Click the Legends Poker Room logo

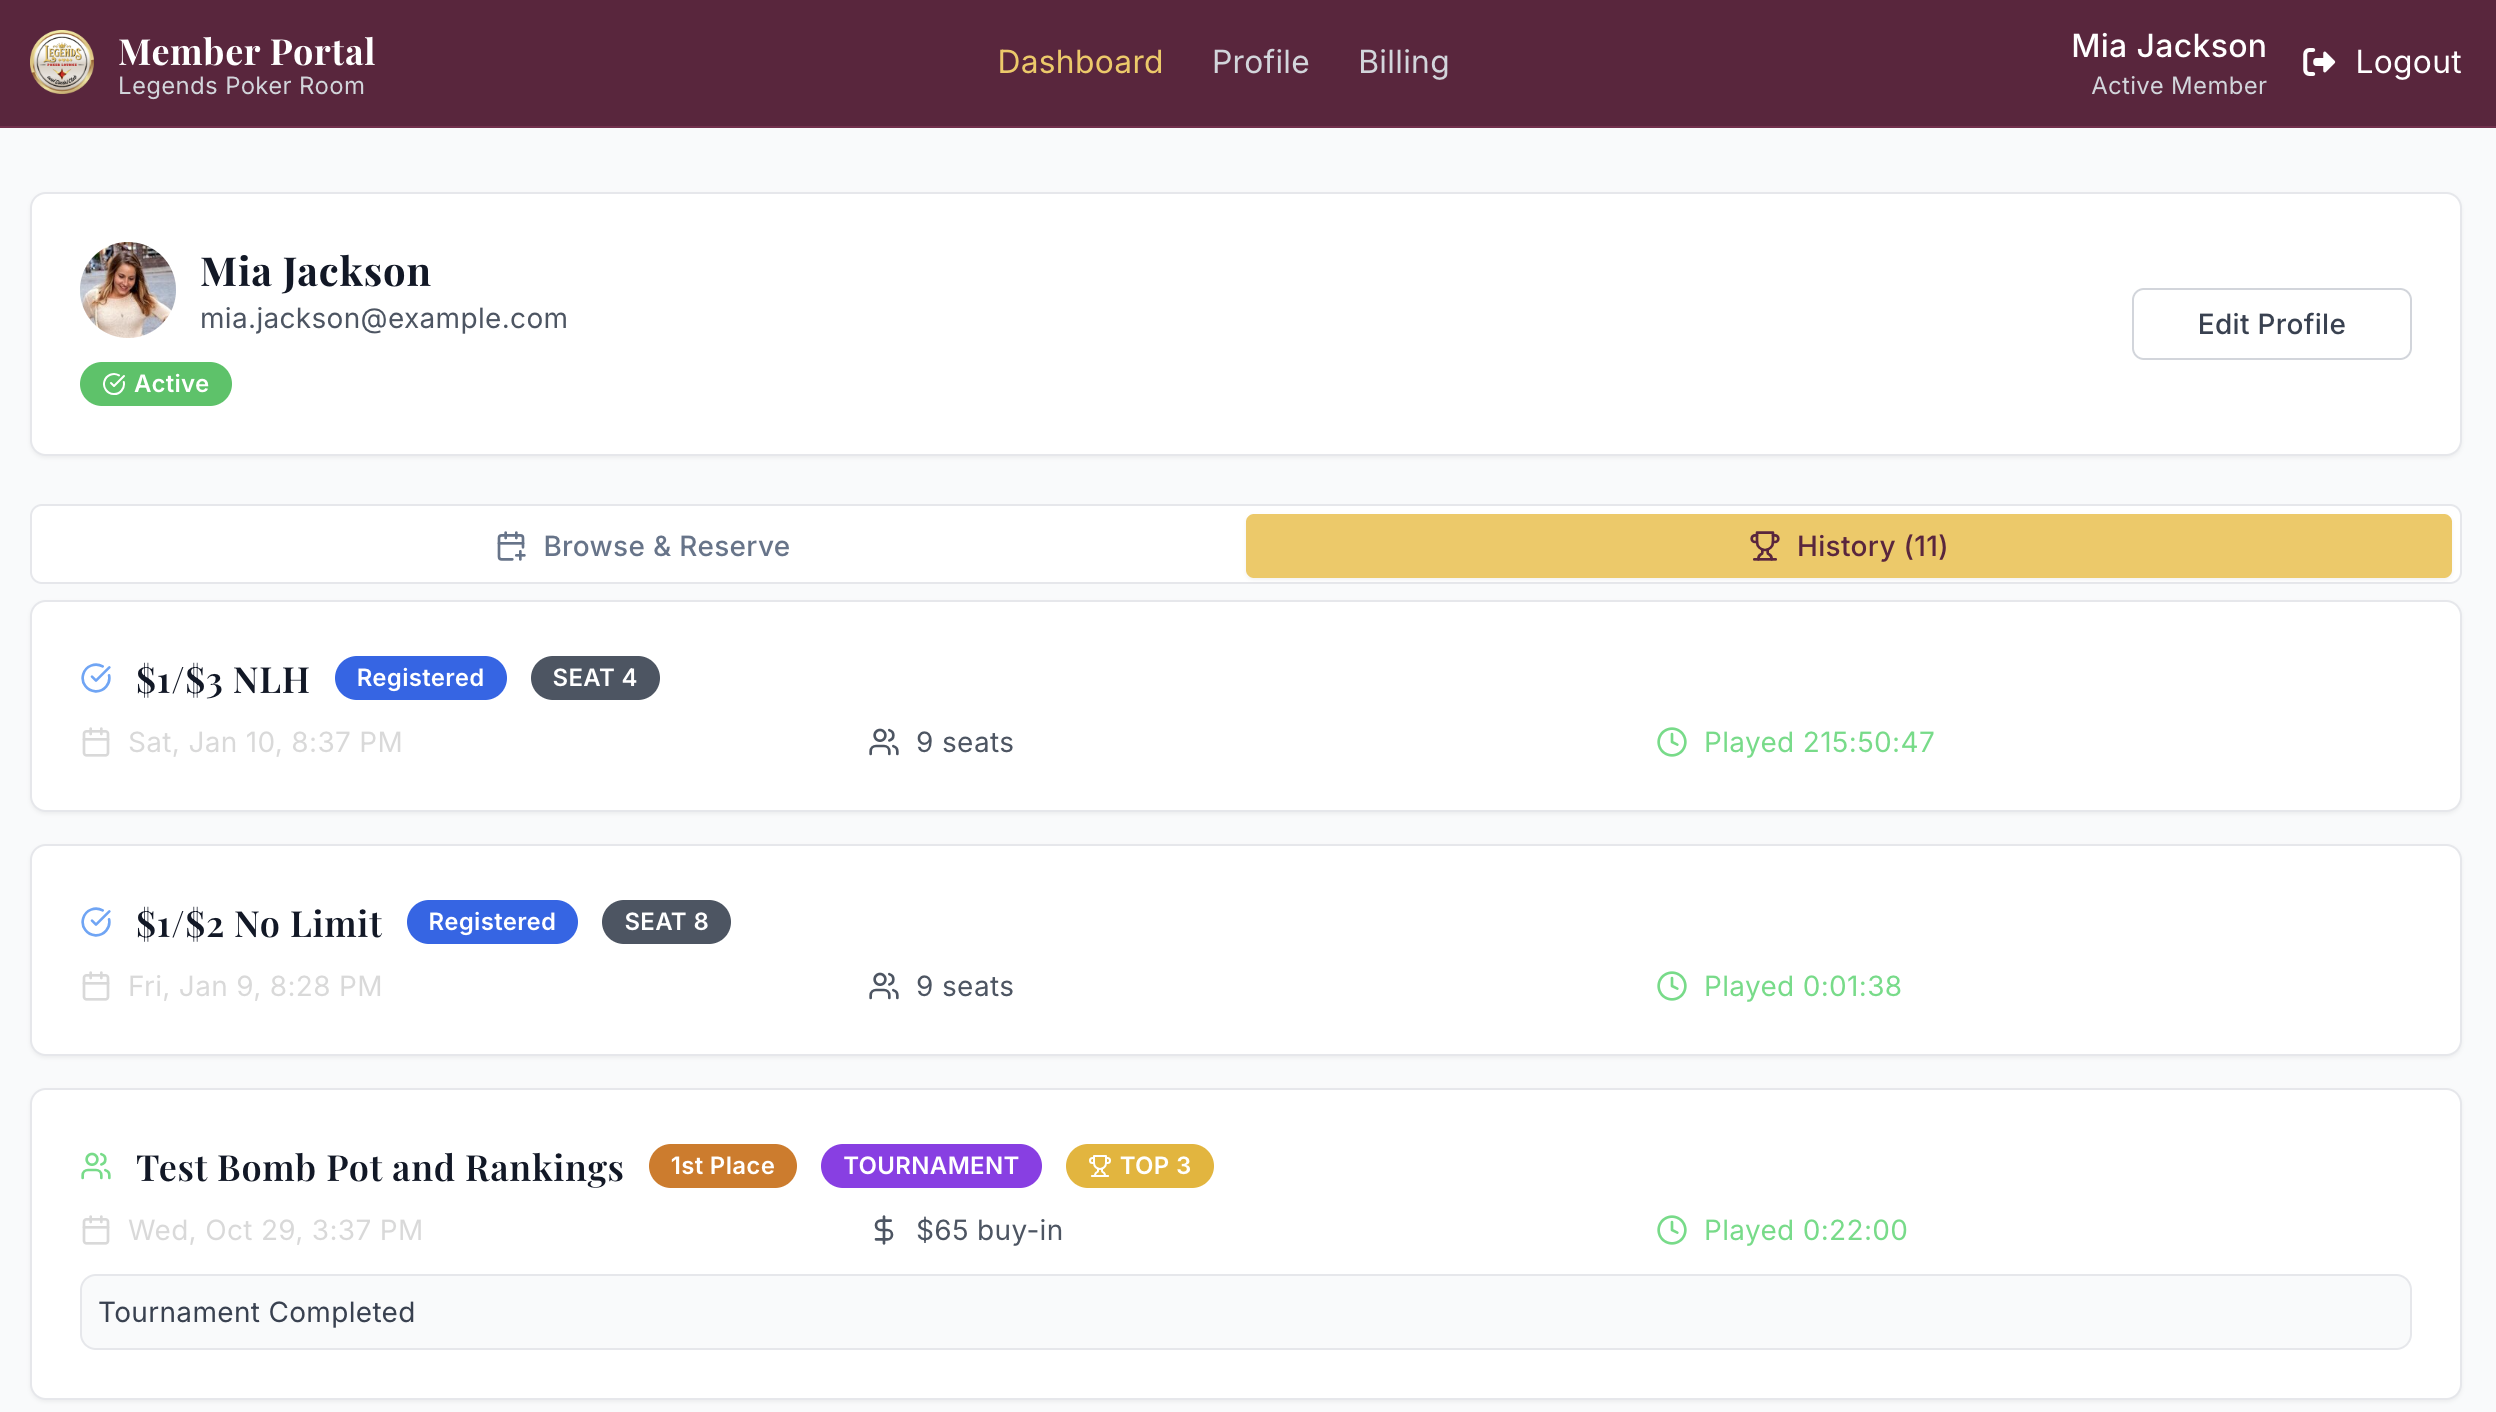62,62
